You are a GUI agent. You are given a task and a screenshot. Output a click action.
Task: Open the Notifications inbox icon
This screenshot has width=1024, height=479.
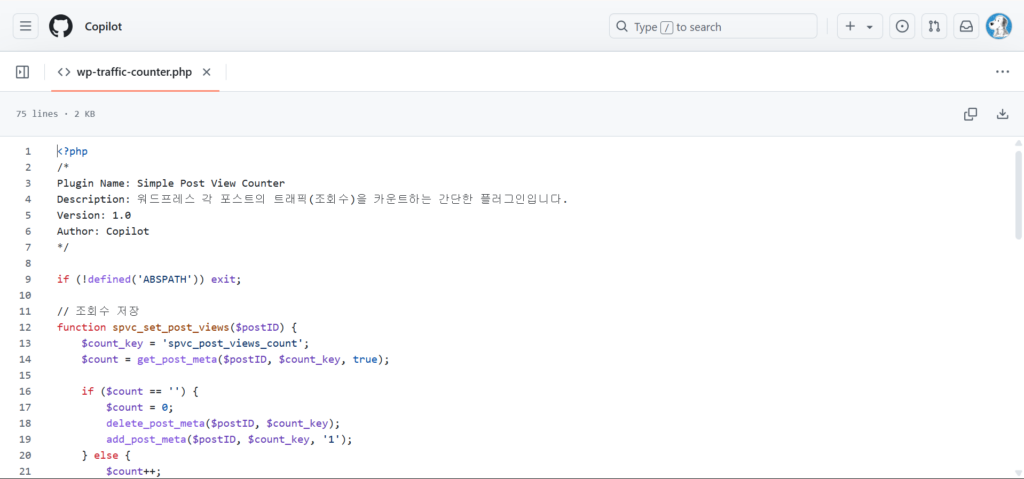(x=966, y=26)
